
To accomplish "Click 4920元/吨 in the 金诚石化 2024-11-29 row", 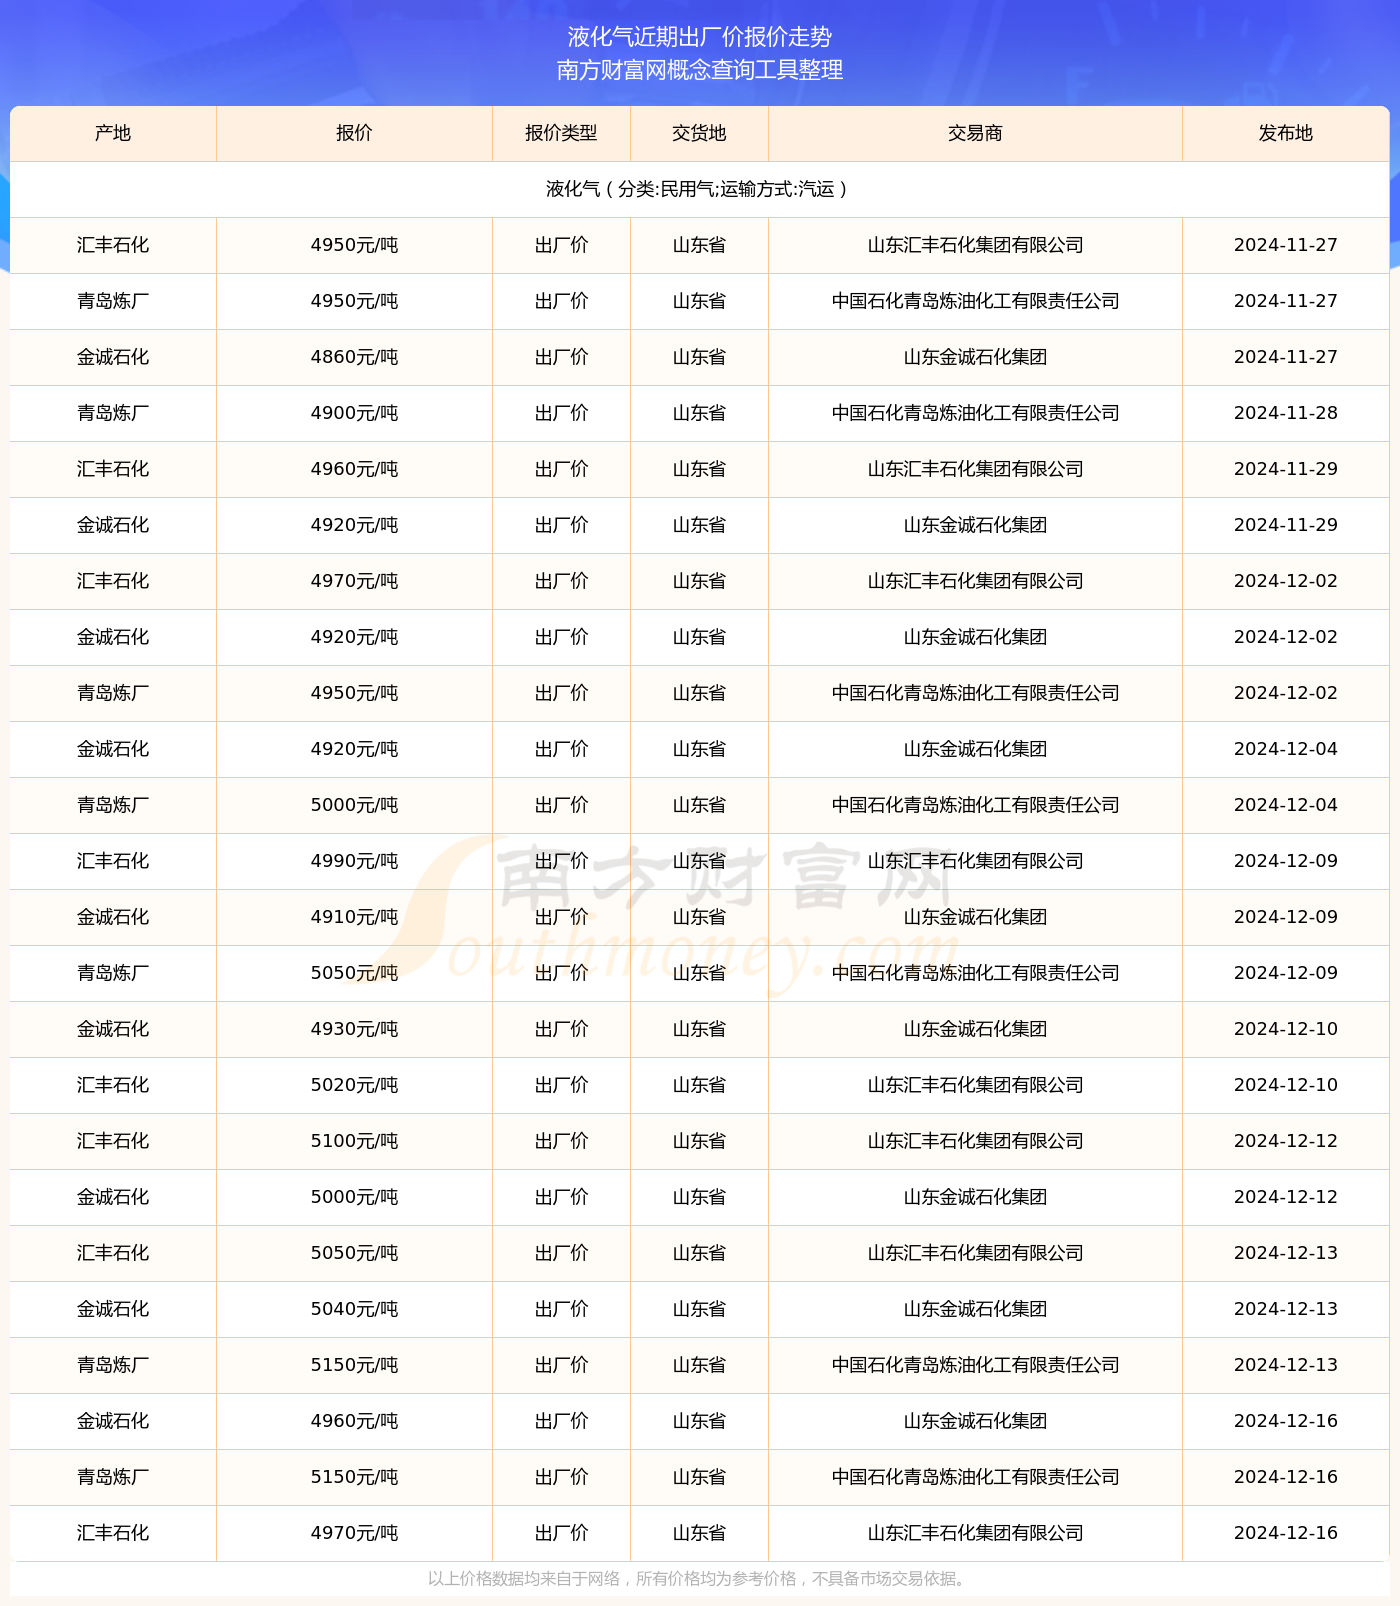I will pyautogui.click(x=354, y=525).
